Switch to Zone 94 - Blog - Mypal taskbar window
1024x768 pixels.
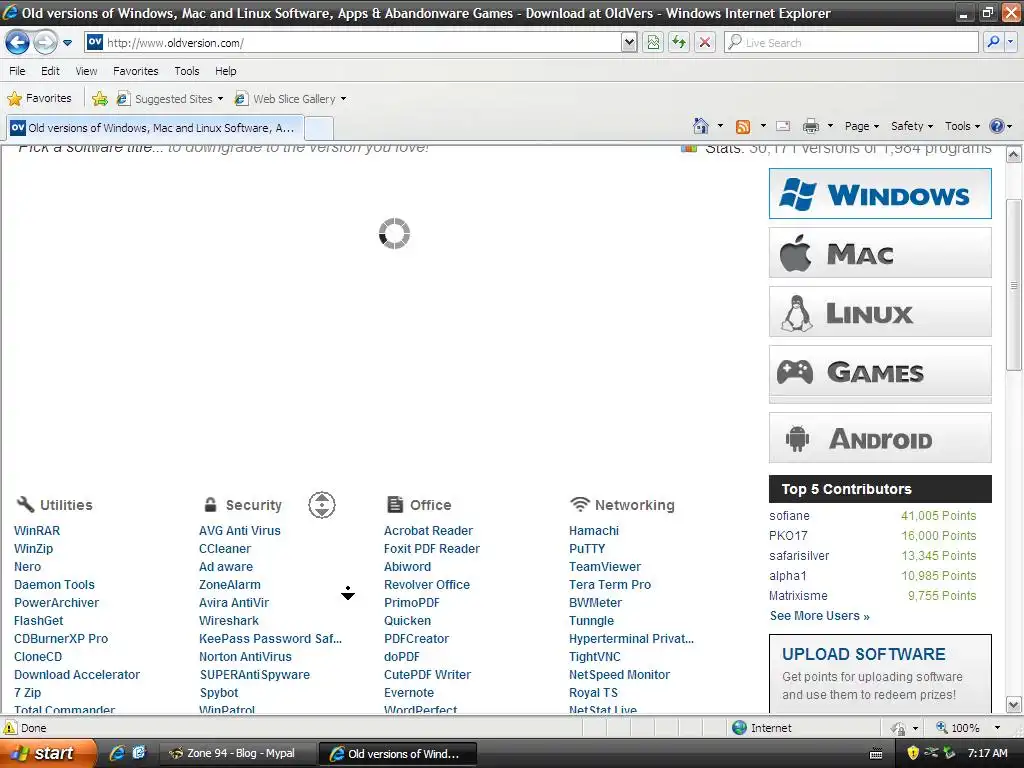tap(238, 753)
